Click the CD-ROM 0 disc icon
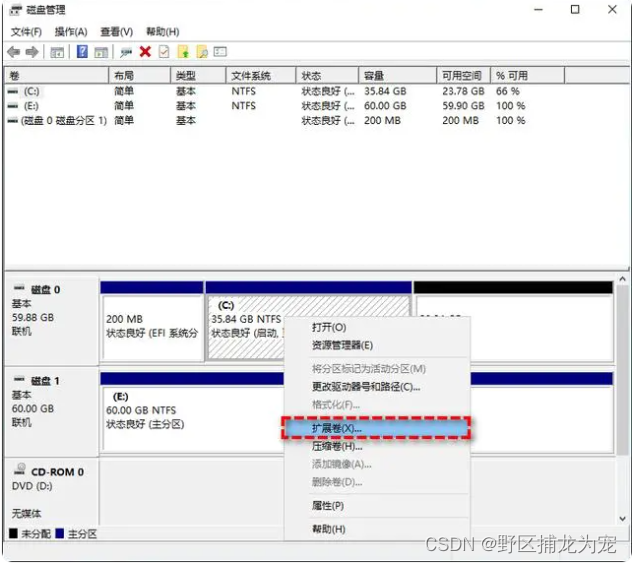 coord(20,469)
